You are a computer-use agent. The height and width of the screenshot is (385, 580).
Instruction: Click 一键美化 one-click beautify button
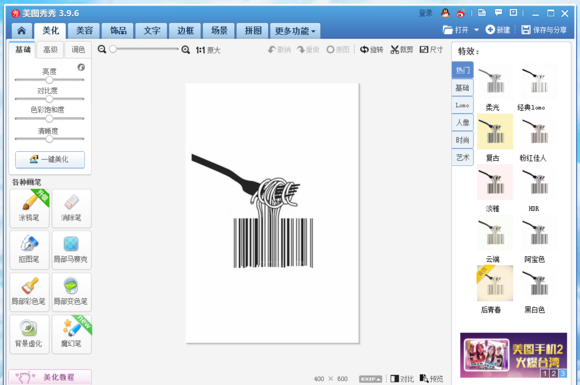(50, 159)
